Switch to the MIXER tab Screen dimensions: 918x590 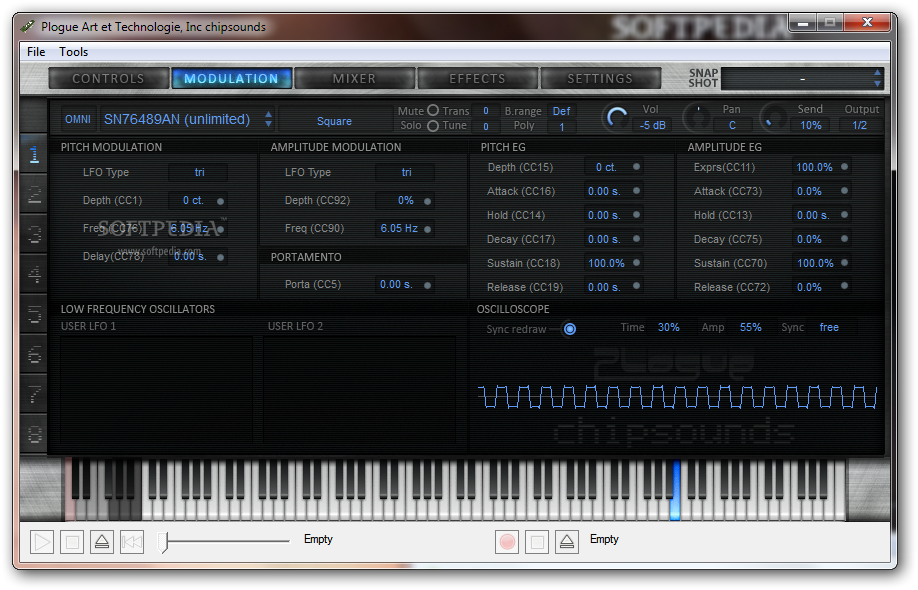pos(354,78)
